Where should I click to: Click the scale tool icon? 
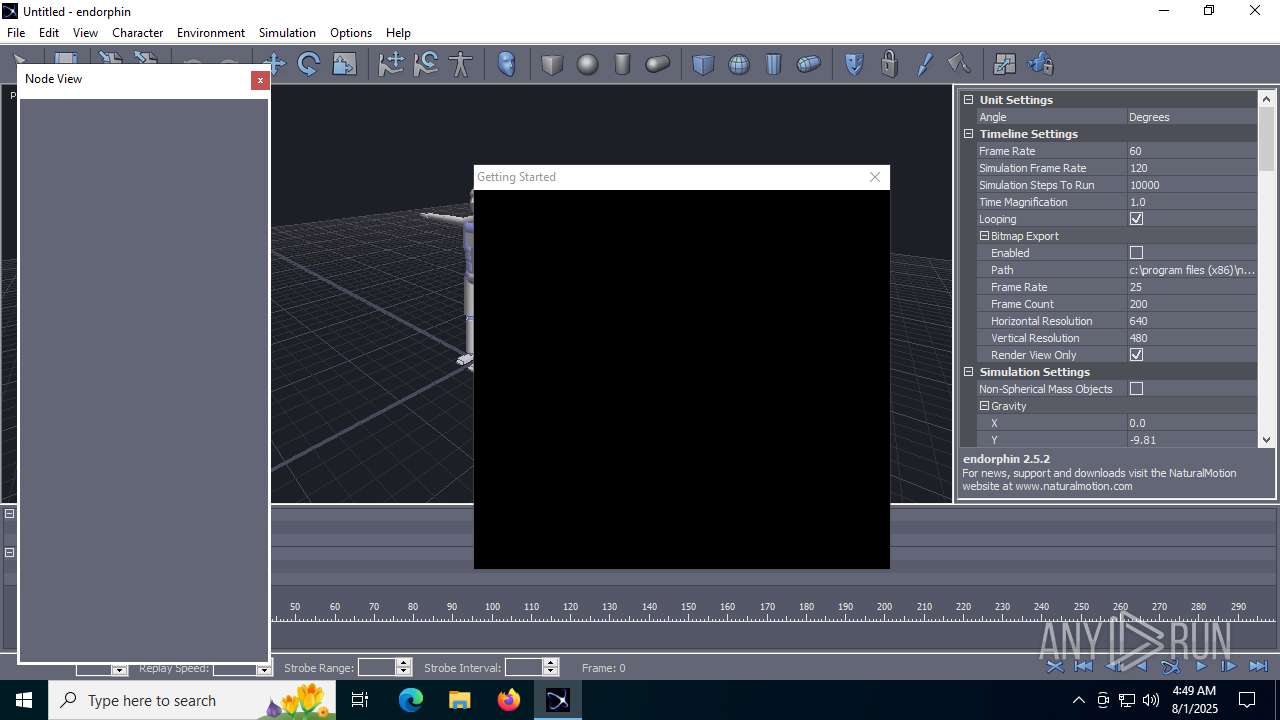pyautogui.click(x=344, y=64)
